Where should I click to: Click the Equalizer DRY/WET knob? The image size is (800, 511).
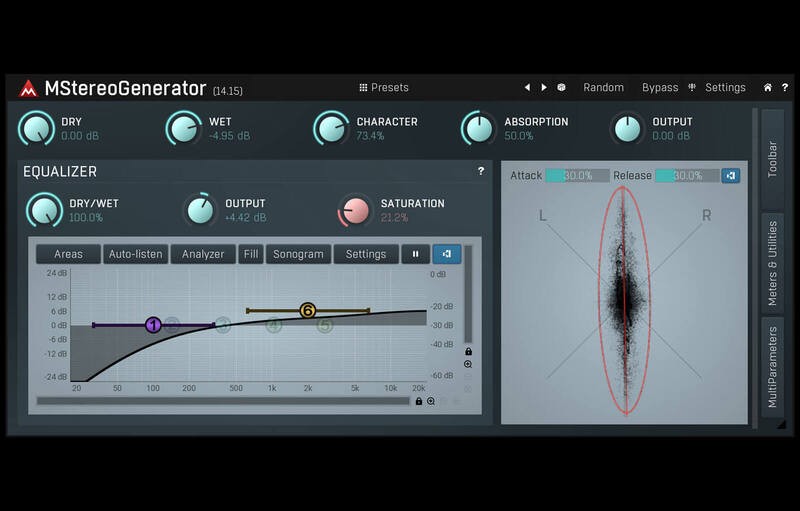tap(44, 210)
